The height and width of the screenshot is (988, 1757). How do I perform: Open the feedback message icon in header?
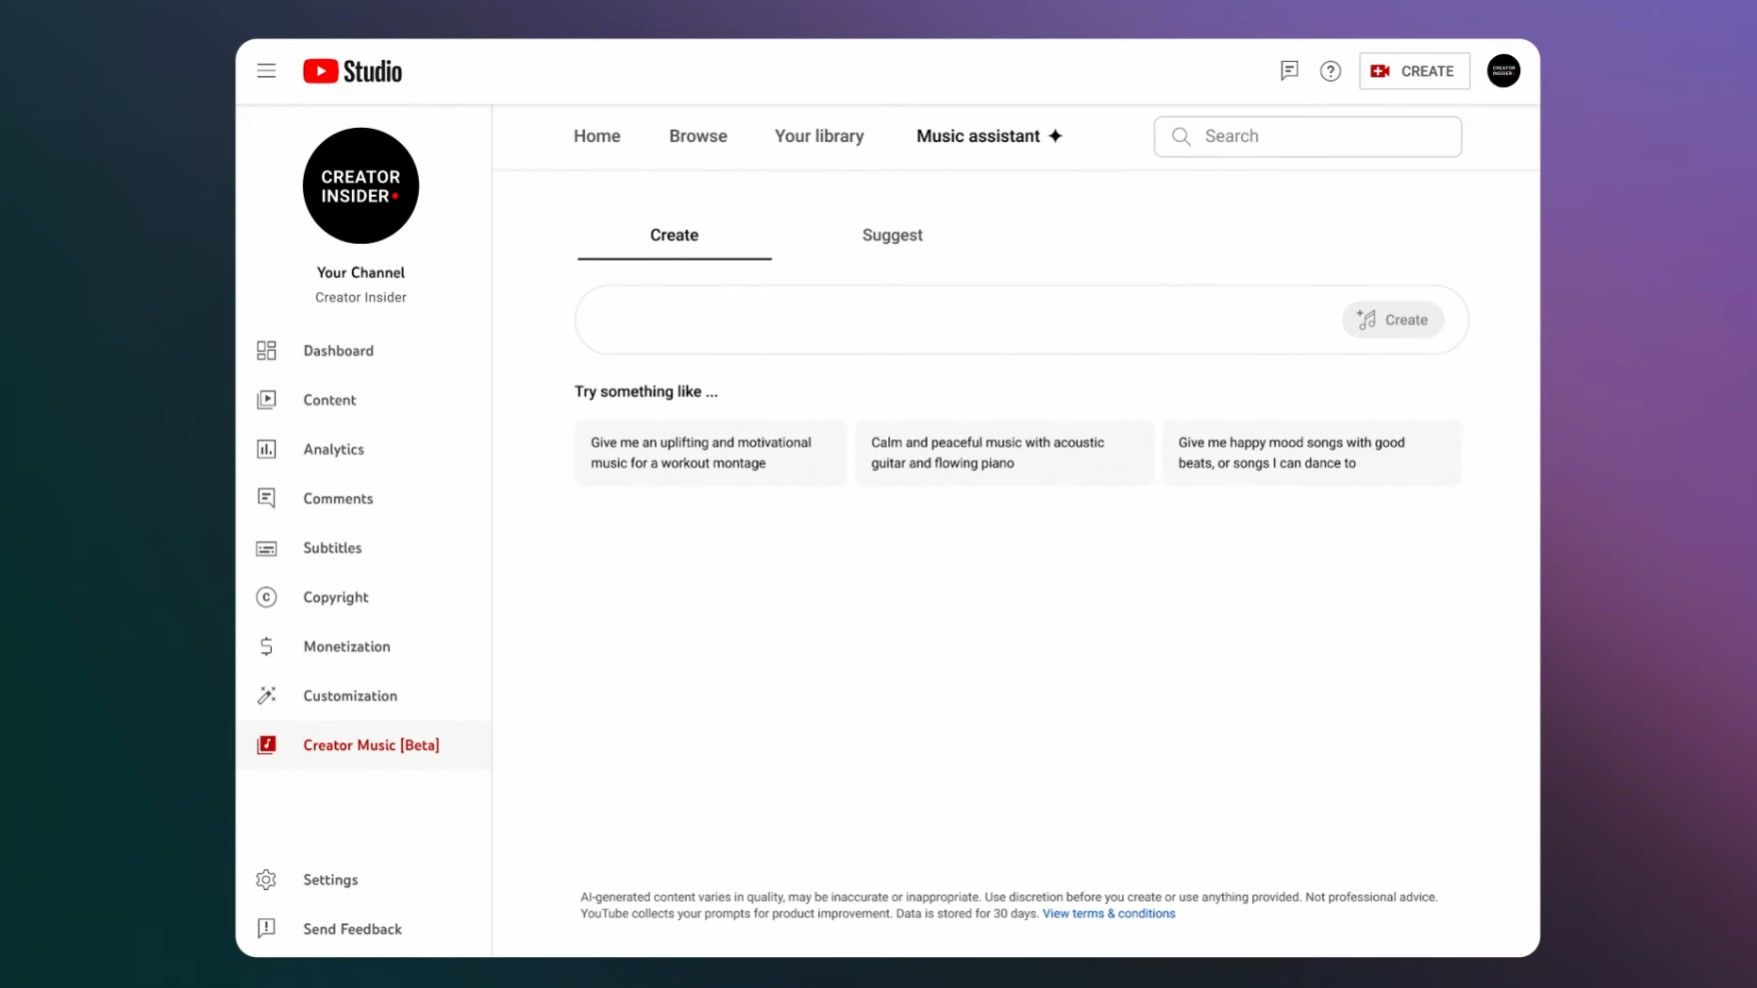[x=1289, y=71]
